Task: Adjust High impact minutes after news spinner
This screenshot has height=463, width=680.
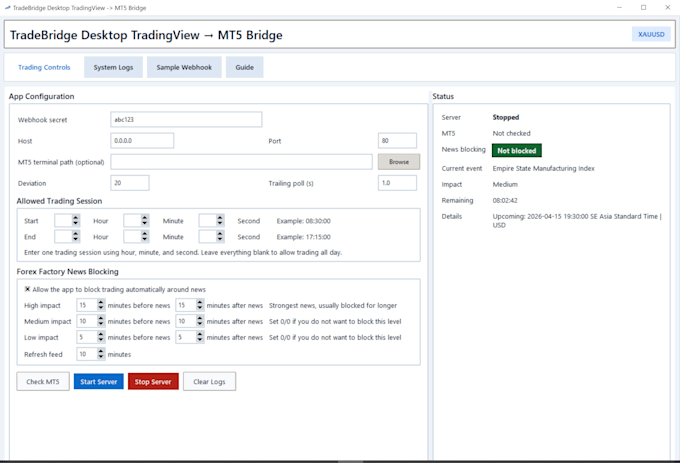Action: tap(190, 305)
